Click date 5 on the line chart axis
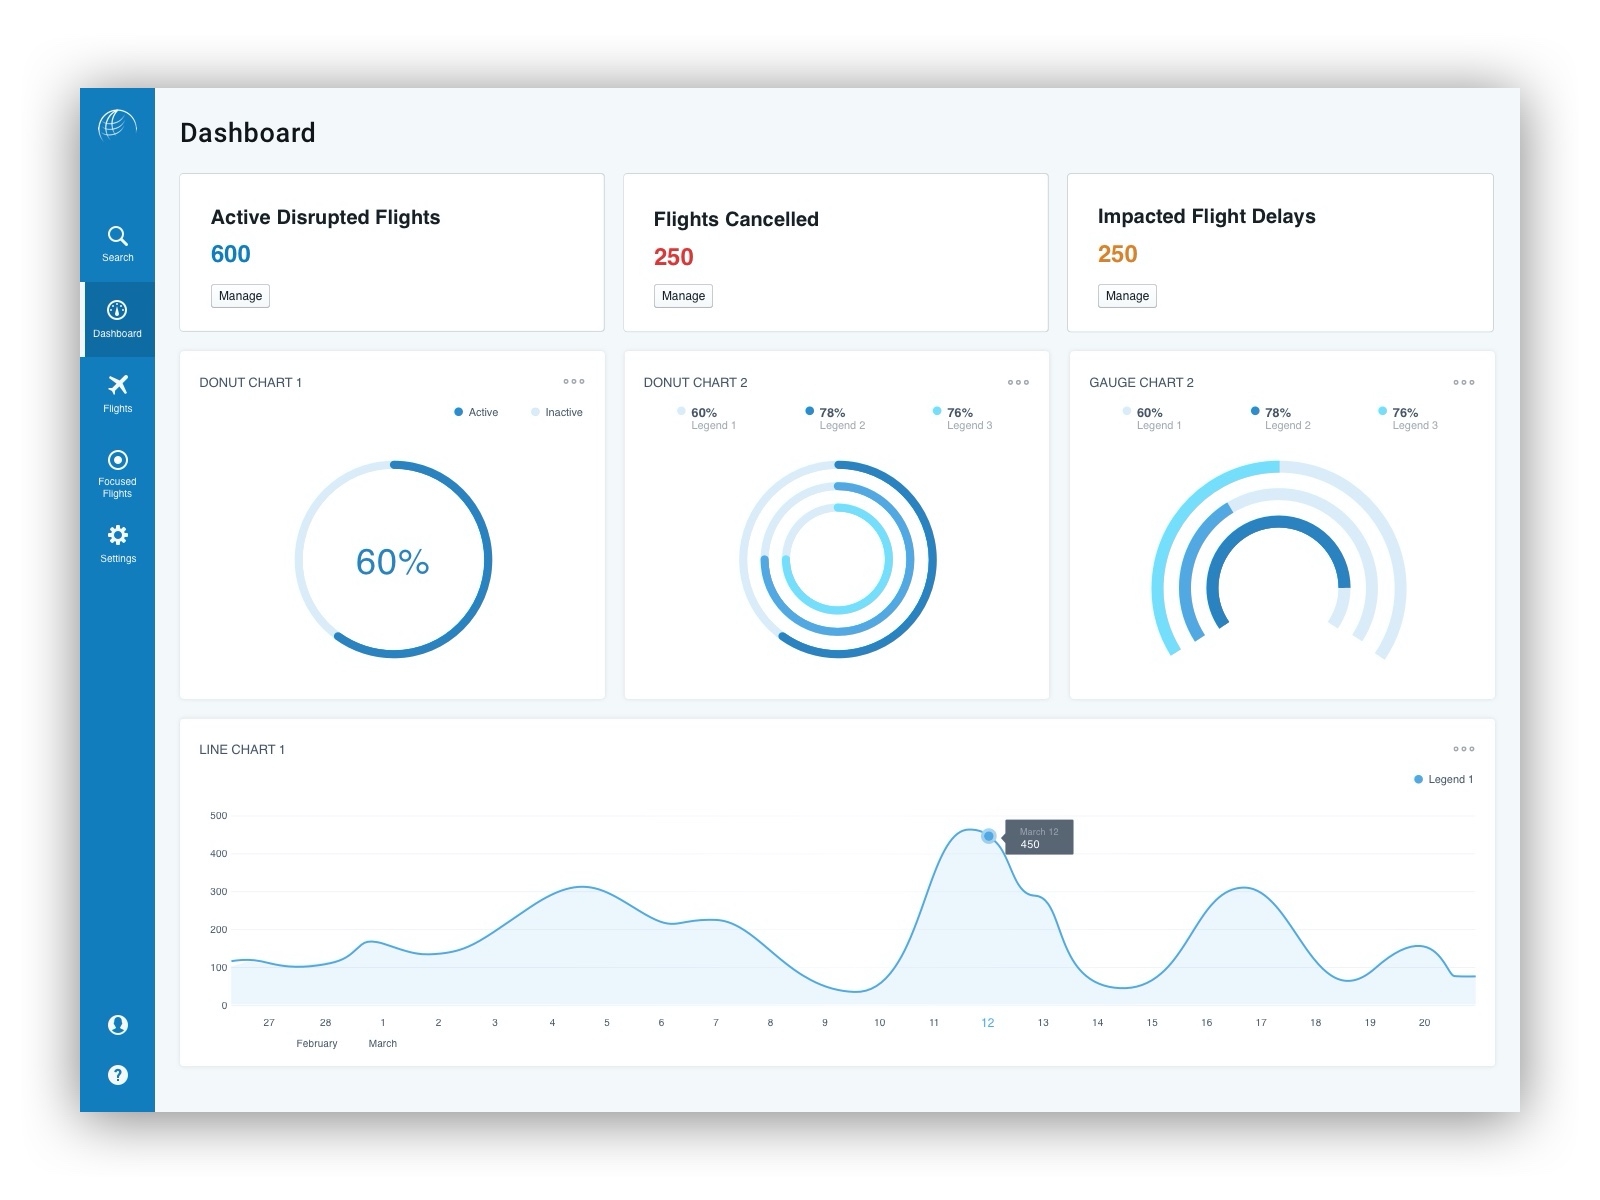 [x=607, y=1023]
